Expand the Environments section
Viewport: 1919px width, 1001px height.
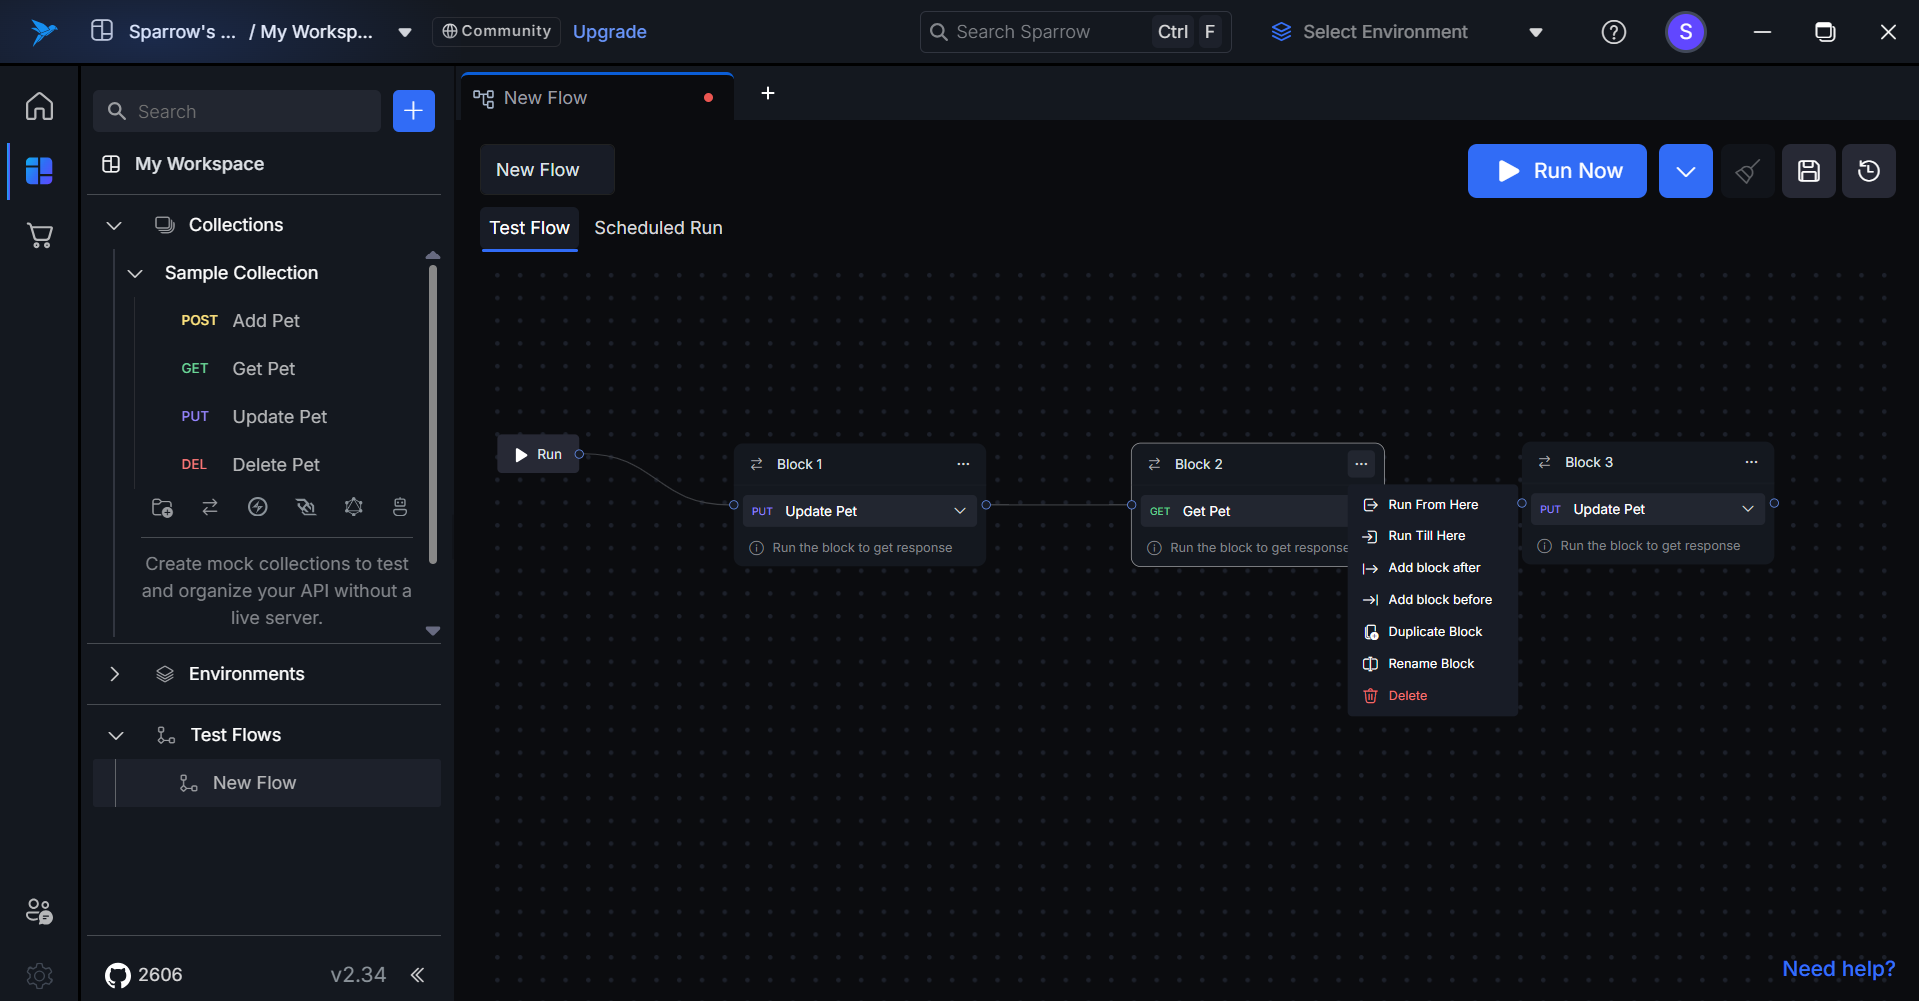pyautogui.click(x=115, y=674)
